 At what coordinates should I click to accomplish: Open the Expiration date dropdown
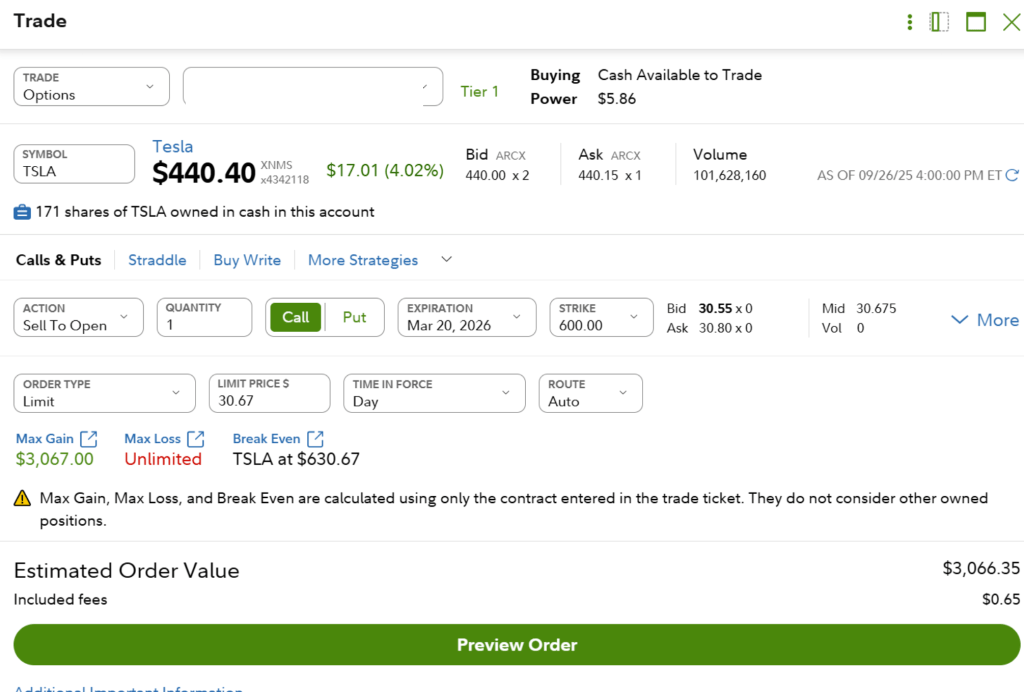[466, 317]
